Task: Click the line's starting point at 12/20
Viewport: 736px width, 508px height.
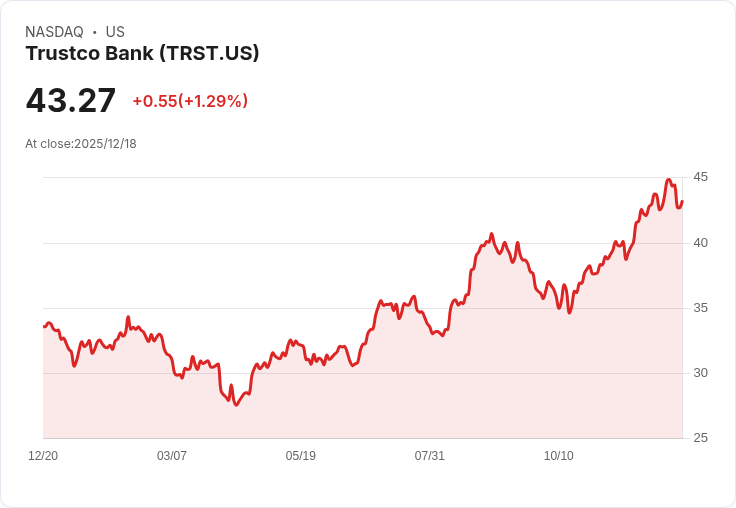Action: pyautogui.click(x=44, y=326)
